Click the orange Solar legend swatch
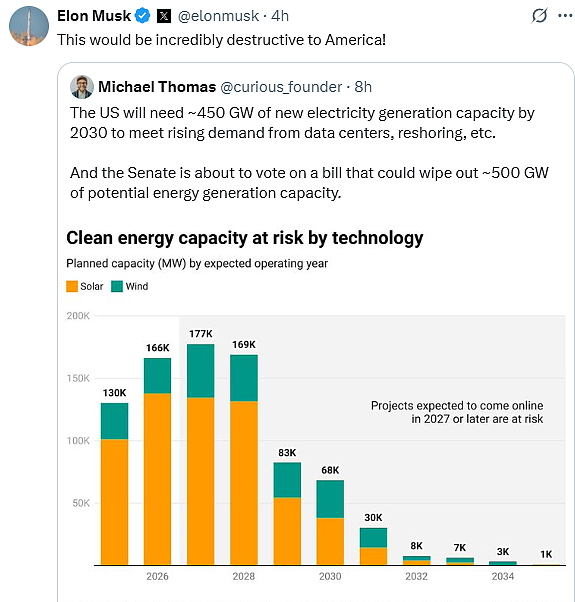Viewport: 575px width, 602px height. [x=72, y=286]
